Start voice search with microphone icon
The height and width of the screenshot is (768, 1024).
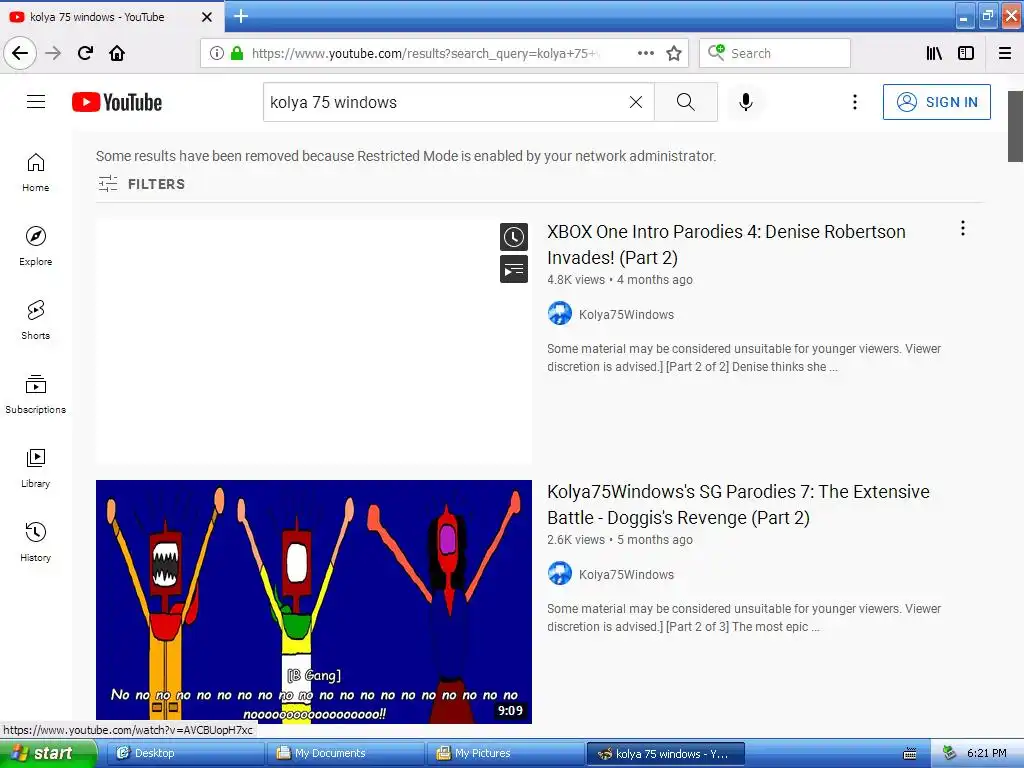pyautogui.click(x=746, y=102)
